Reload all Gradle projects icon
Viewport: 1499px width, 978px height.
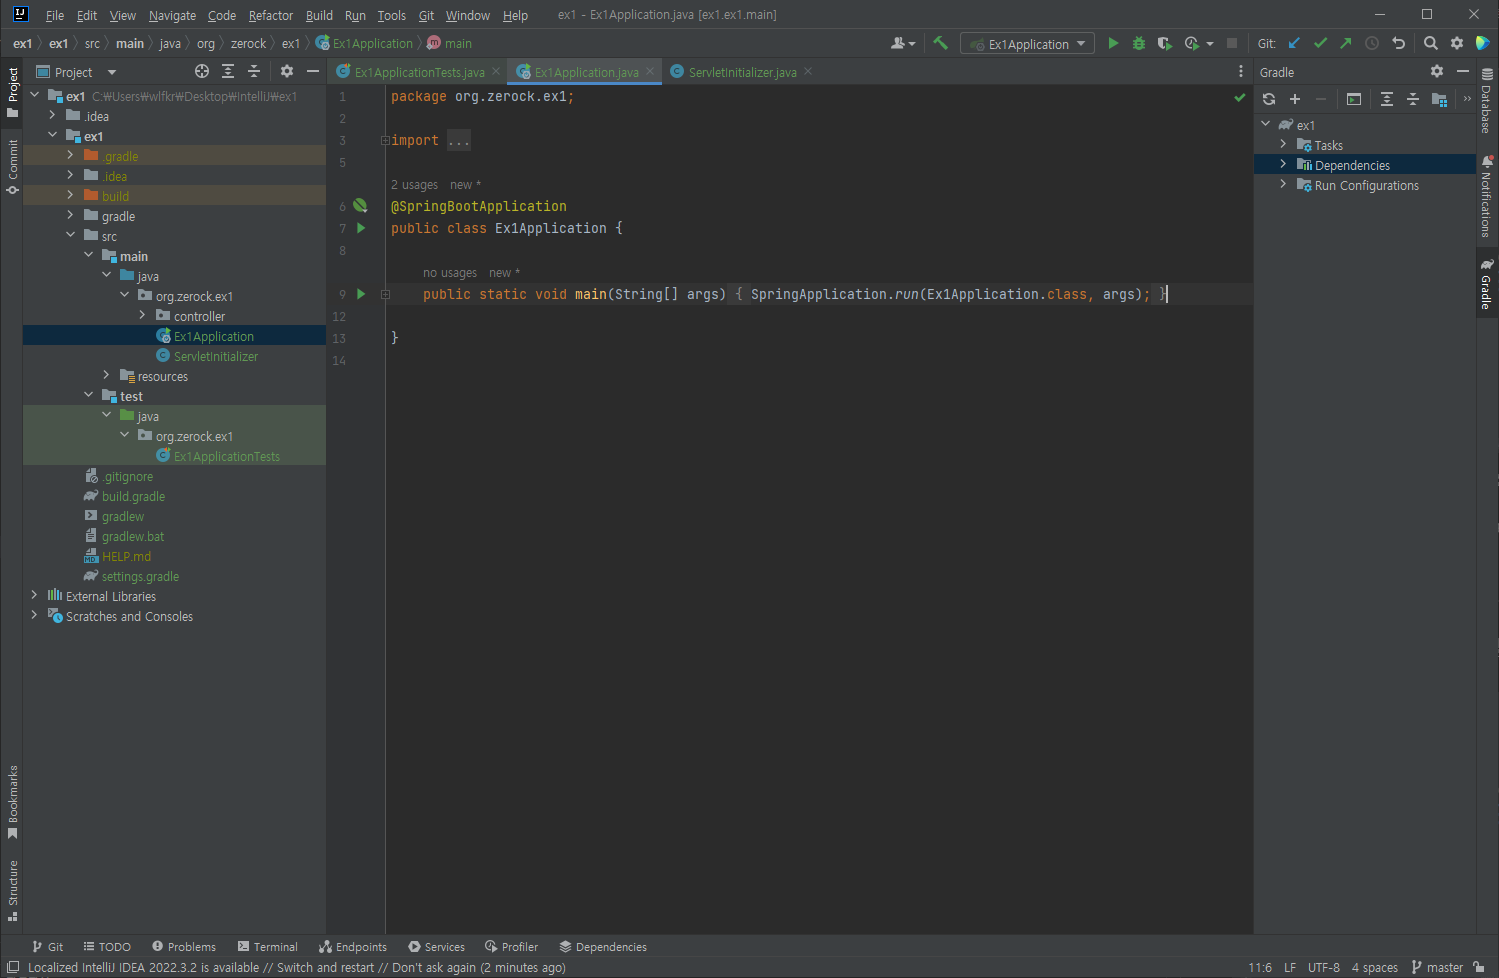click(1269, 99)
